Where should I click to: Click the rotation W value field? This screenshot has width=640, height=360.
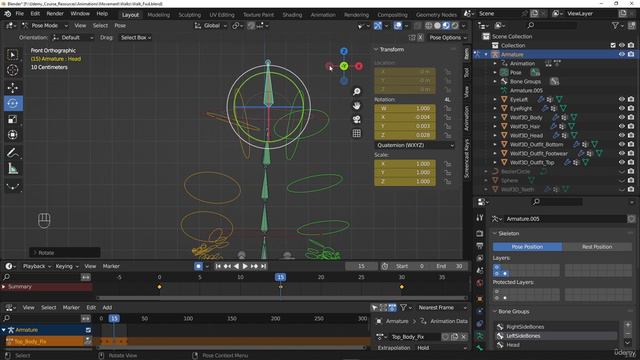[x=405, y=109]
